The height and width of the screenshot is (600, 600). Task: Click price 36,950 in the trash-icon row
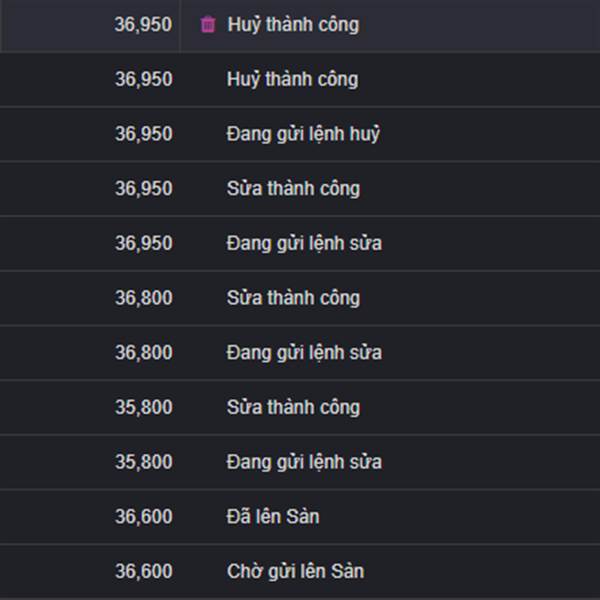tap(143, 25)
